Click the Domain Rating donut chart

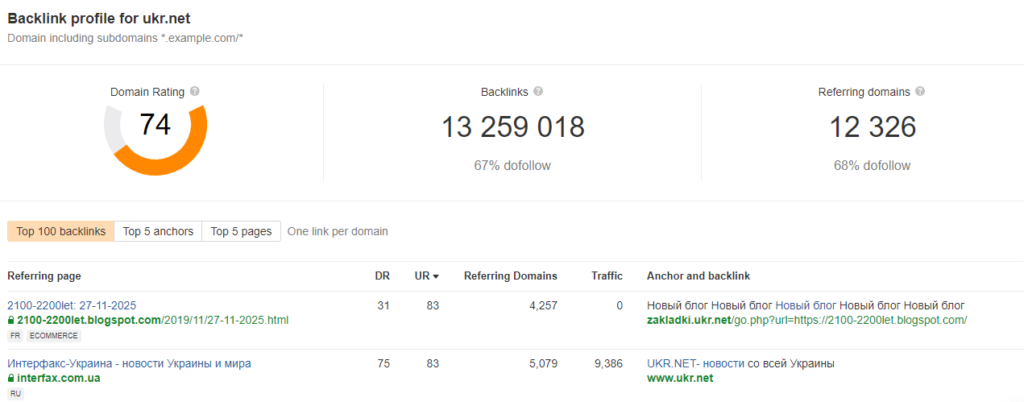point(155,132)
